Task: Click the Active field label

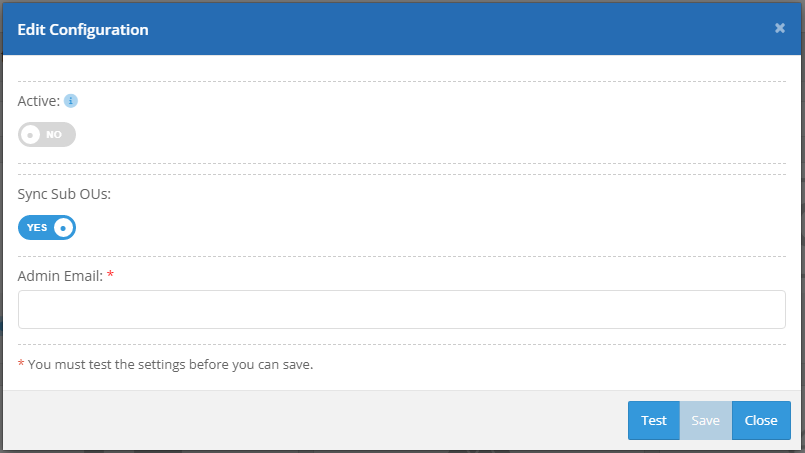Action: coord(39,101)
